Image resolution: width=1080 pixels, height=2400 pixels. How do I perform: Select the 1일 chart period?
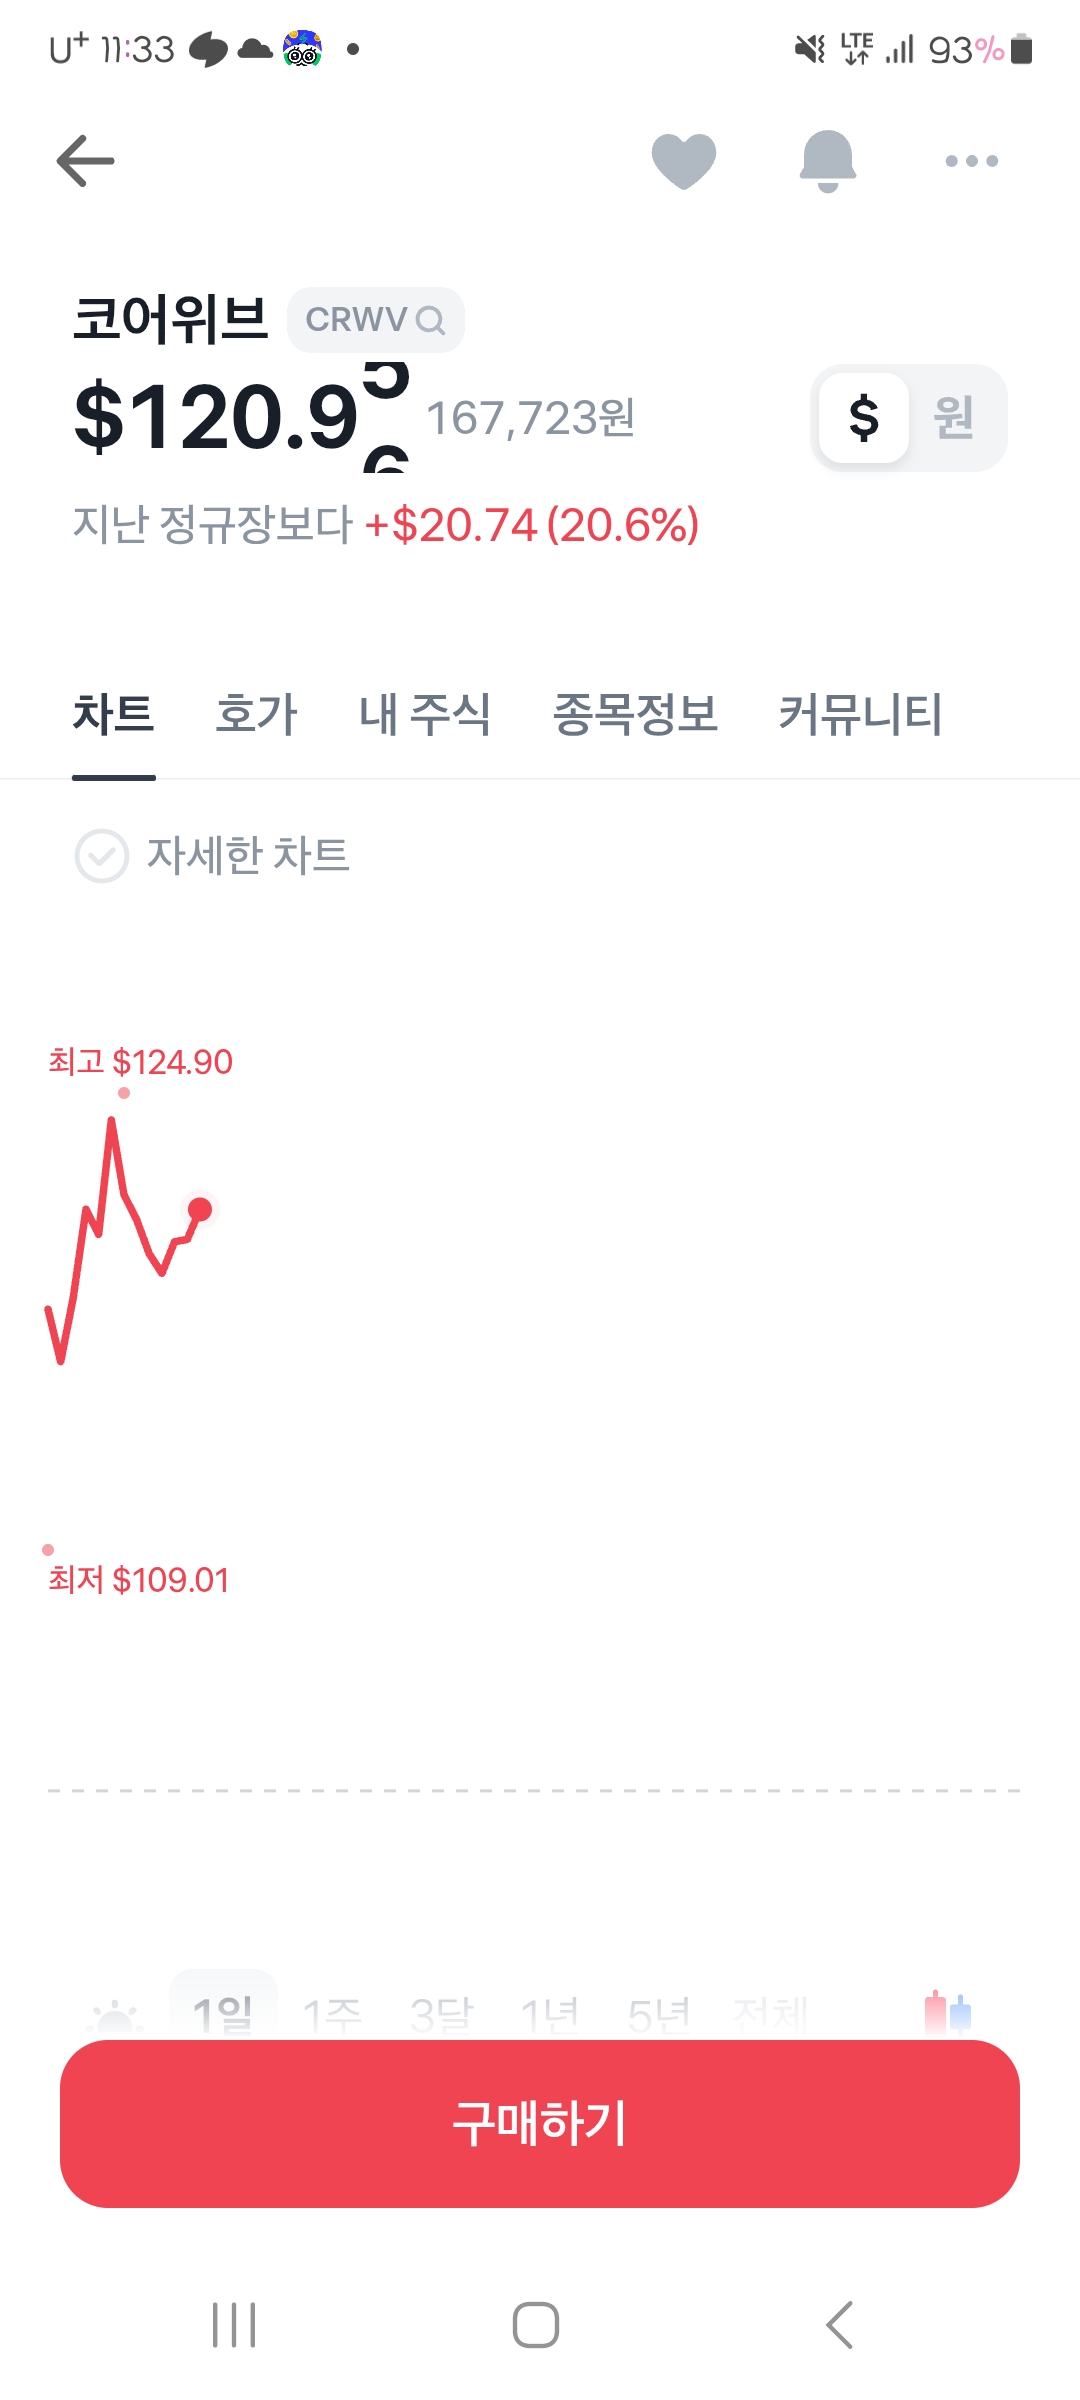pos(223,2013)
